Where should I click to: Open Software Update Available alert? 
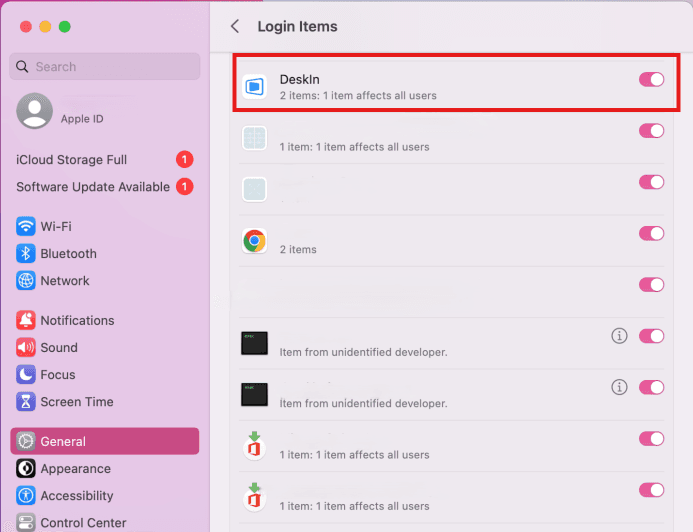(105, 187)
